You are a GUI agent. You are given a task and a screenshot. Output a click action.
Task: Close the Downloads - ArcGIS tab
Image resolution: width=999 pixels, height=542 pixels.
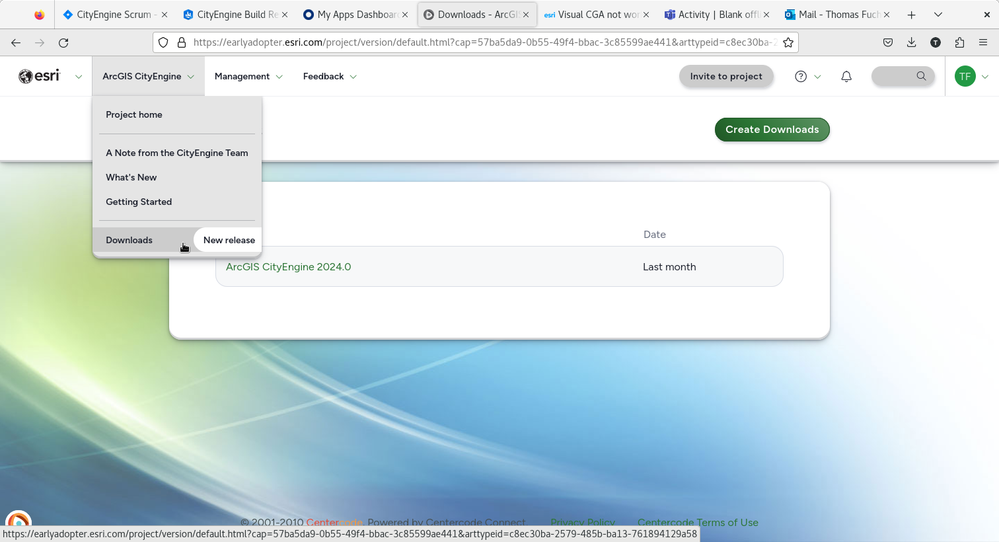pyautogui.click(x=526, y=15)
